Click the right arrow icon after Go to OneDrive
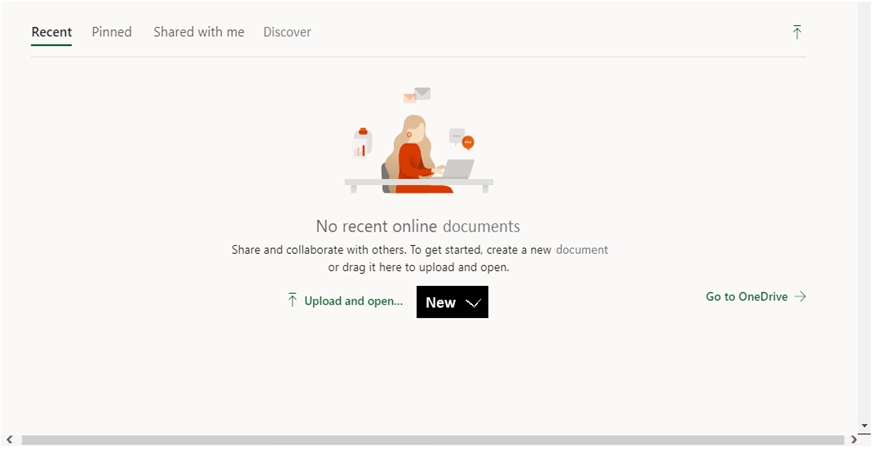 [x=800, y=297]
